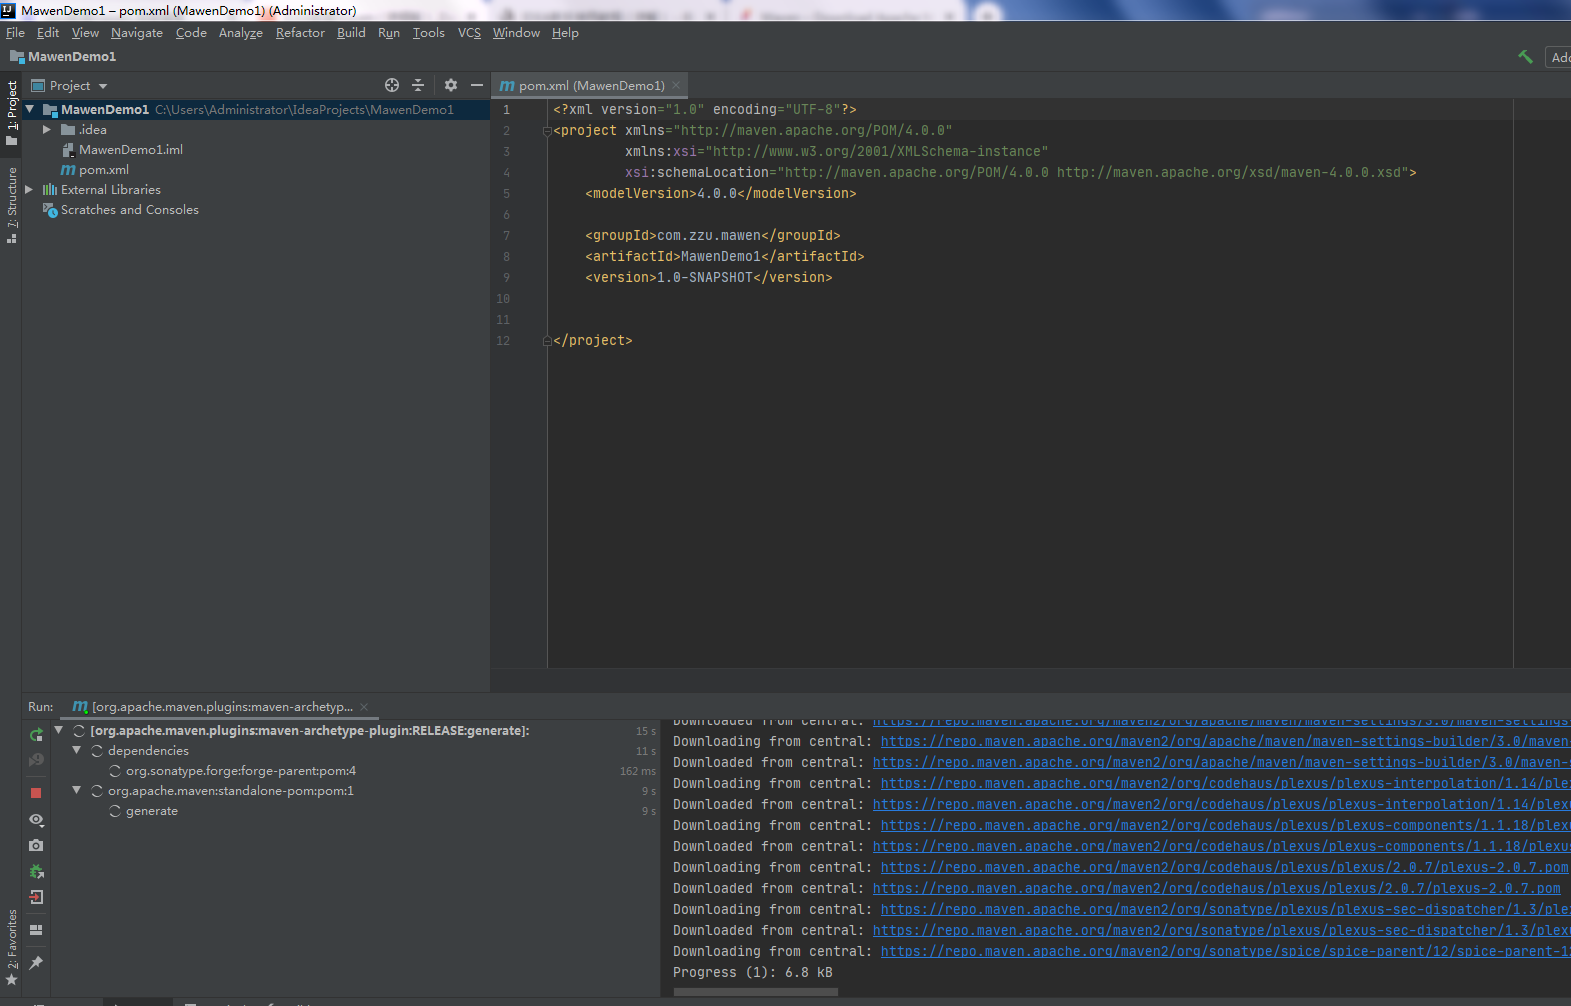Close the maven-archetype Run tab
This screenshot has height=1006, width=1571.
click(x=364, y=707)
